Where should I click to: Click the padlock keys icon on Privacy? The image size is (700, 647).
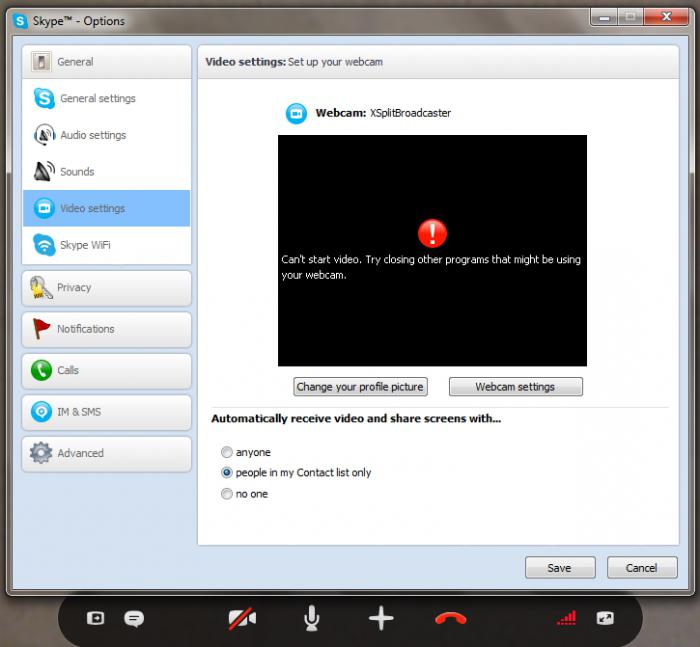tap(41, 288)
